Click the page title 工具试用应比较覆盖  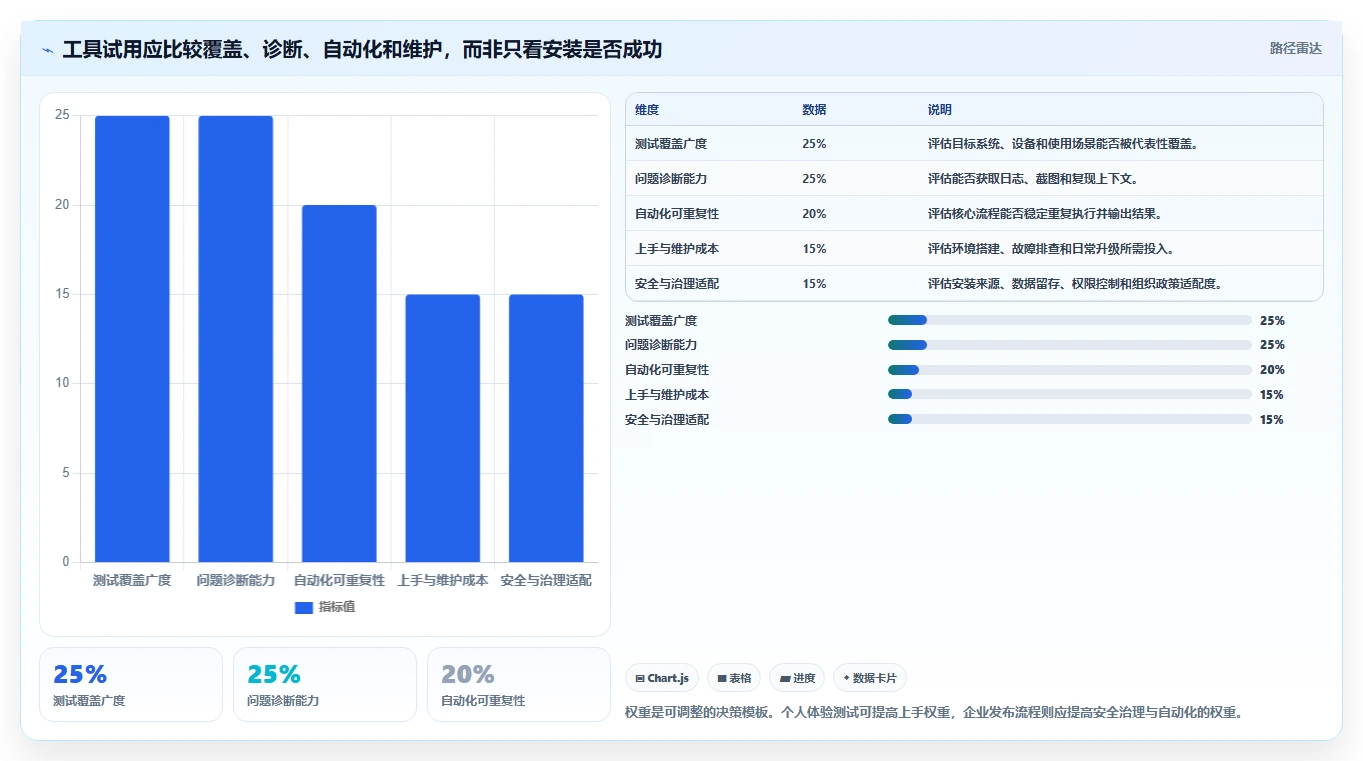point(362,50)
